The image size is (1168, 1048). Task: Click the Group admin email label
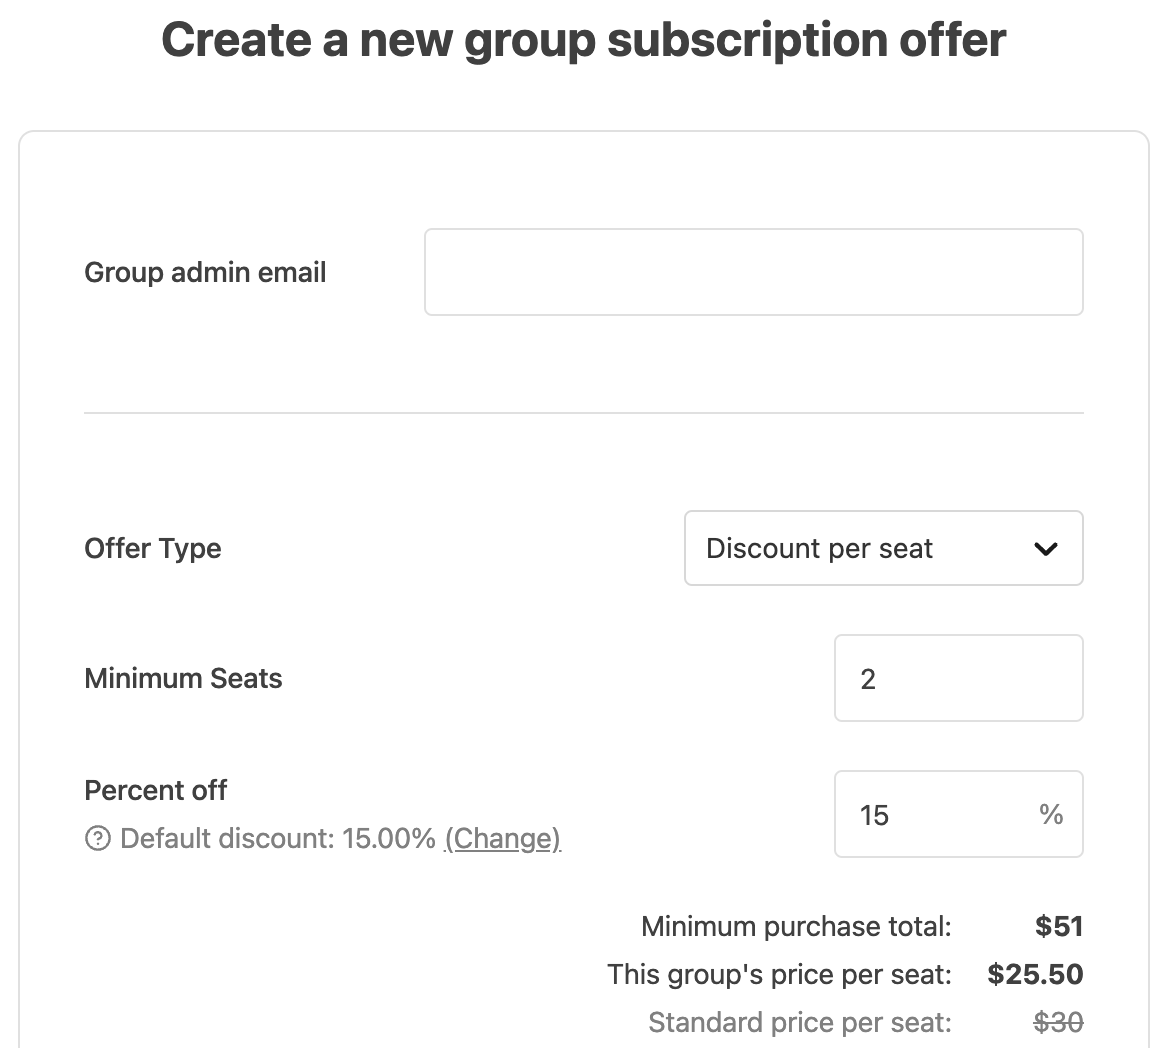tap(205, 273)
